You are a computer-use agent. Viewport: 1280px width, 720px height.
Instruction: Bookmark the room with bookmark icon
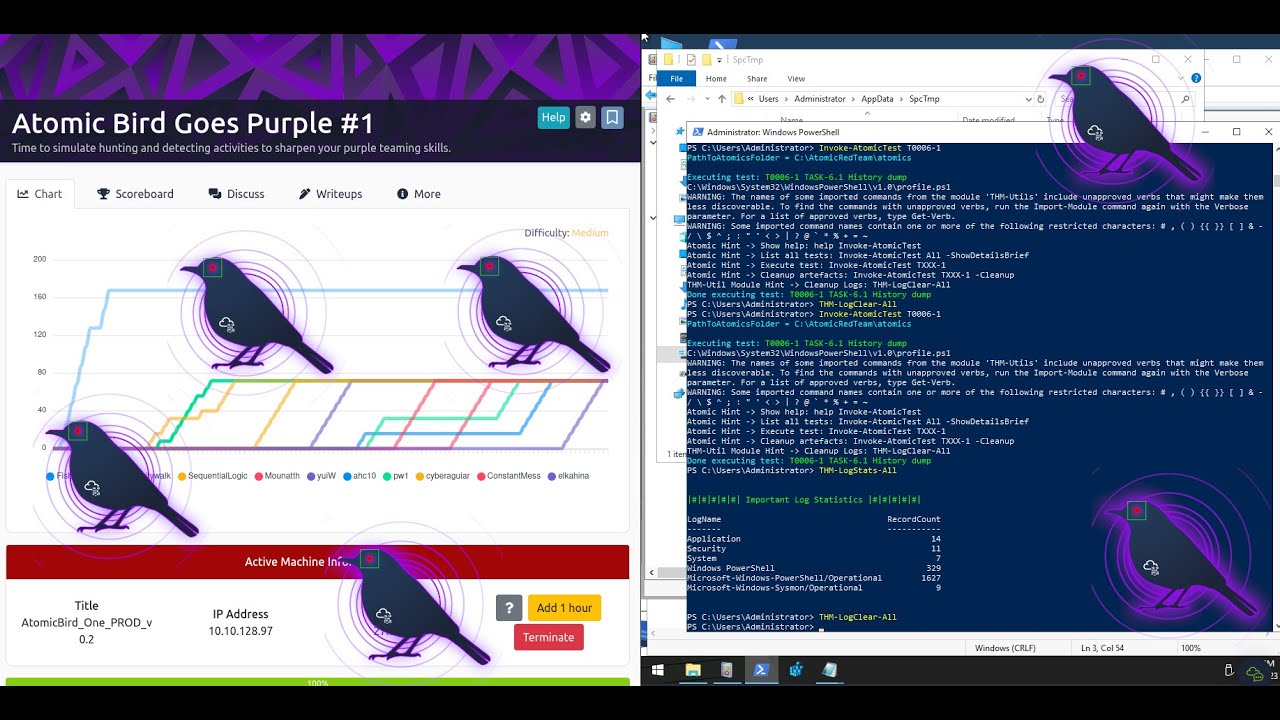pyautogui.click(x=613, y=117)
